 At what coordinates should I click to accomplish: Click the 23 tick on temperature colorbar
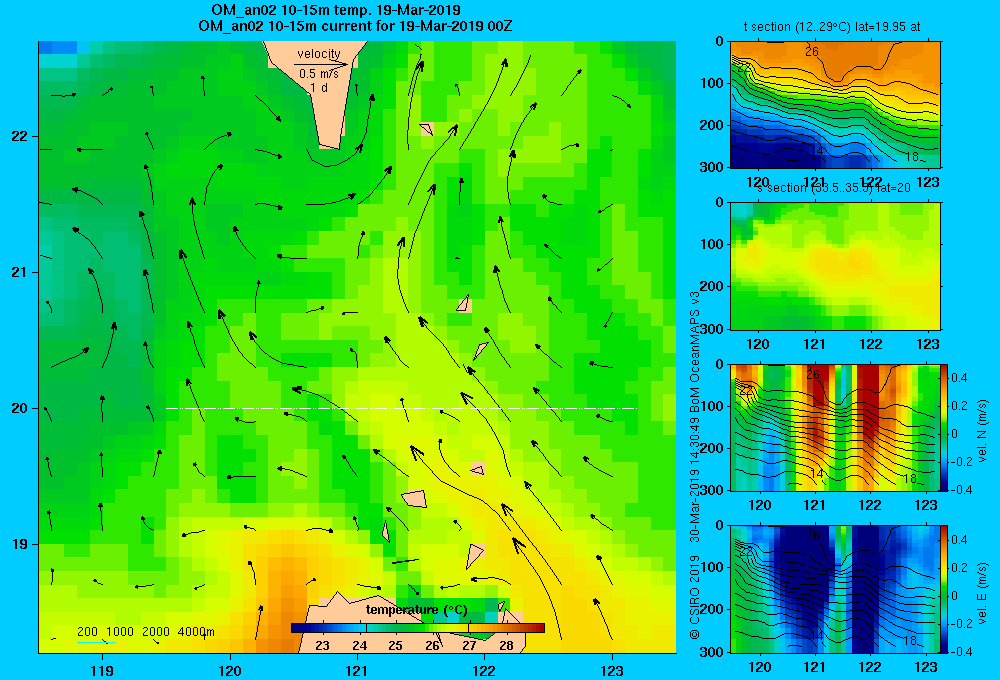322,646
